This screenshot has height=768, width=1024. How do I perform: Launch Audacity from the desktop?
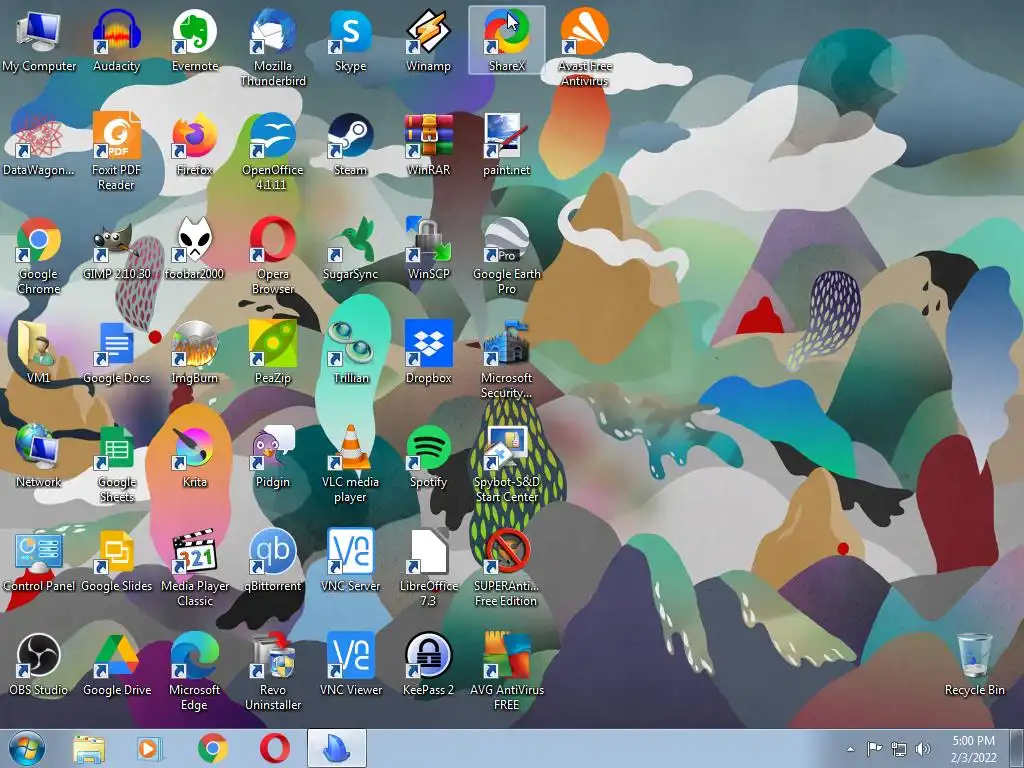pos(116,40)
